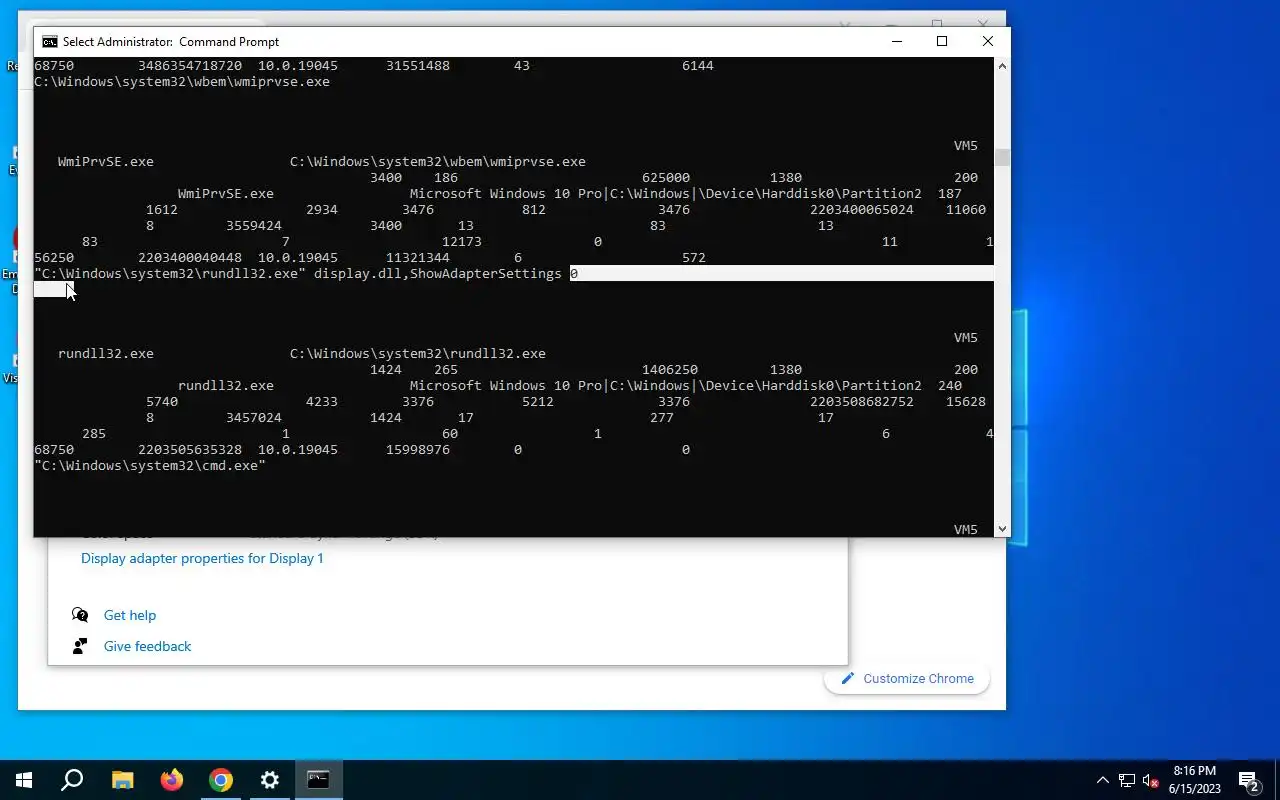Open Settings gear in the taskbar
Image resolution: width=1280 pixels, height=800 pixels.
click(x=270, y=780)
